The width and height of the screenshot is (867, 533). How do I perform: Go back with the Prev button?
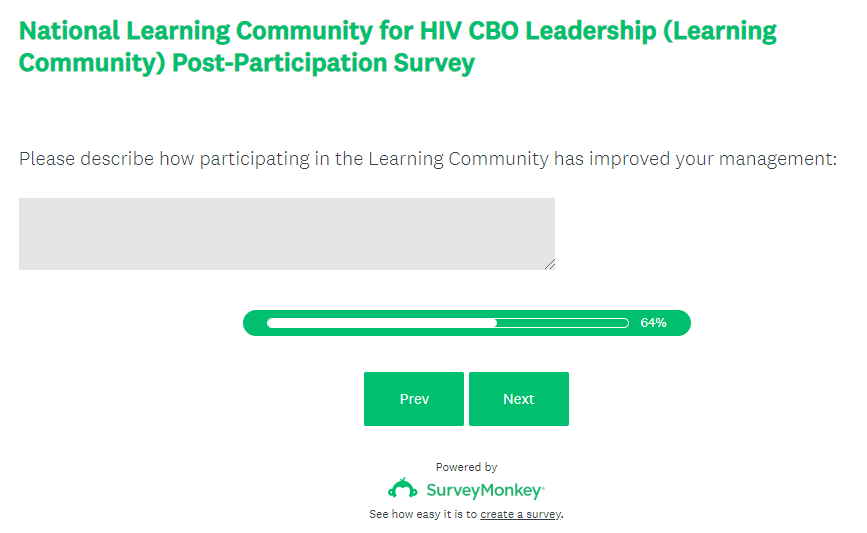[x=414, y=399]
